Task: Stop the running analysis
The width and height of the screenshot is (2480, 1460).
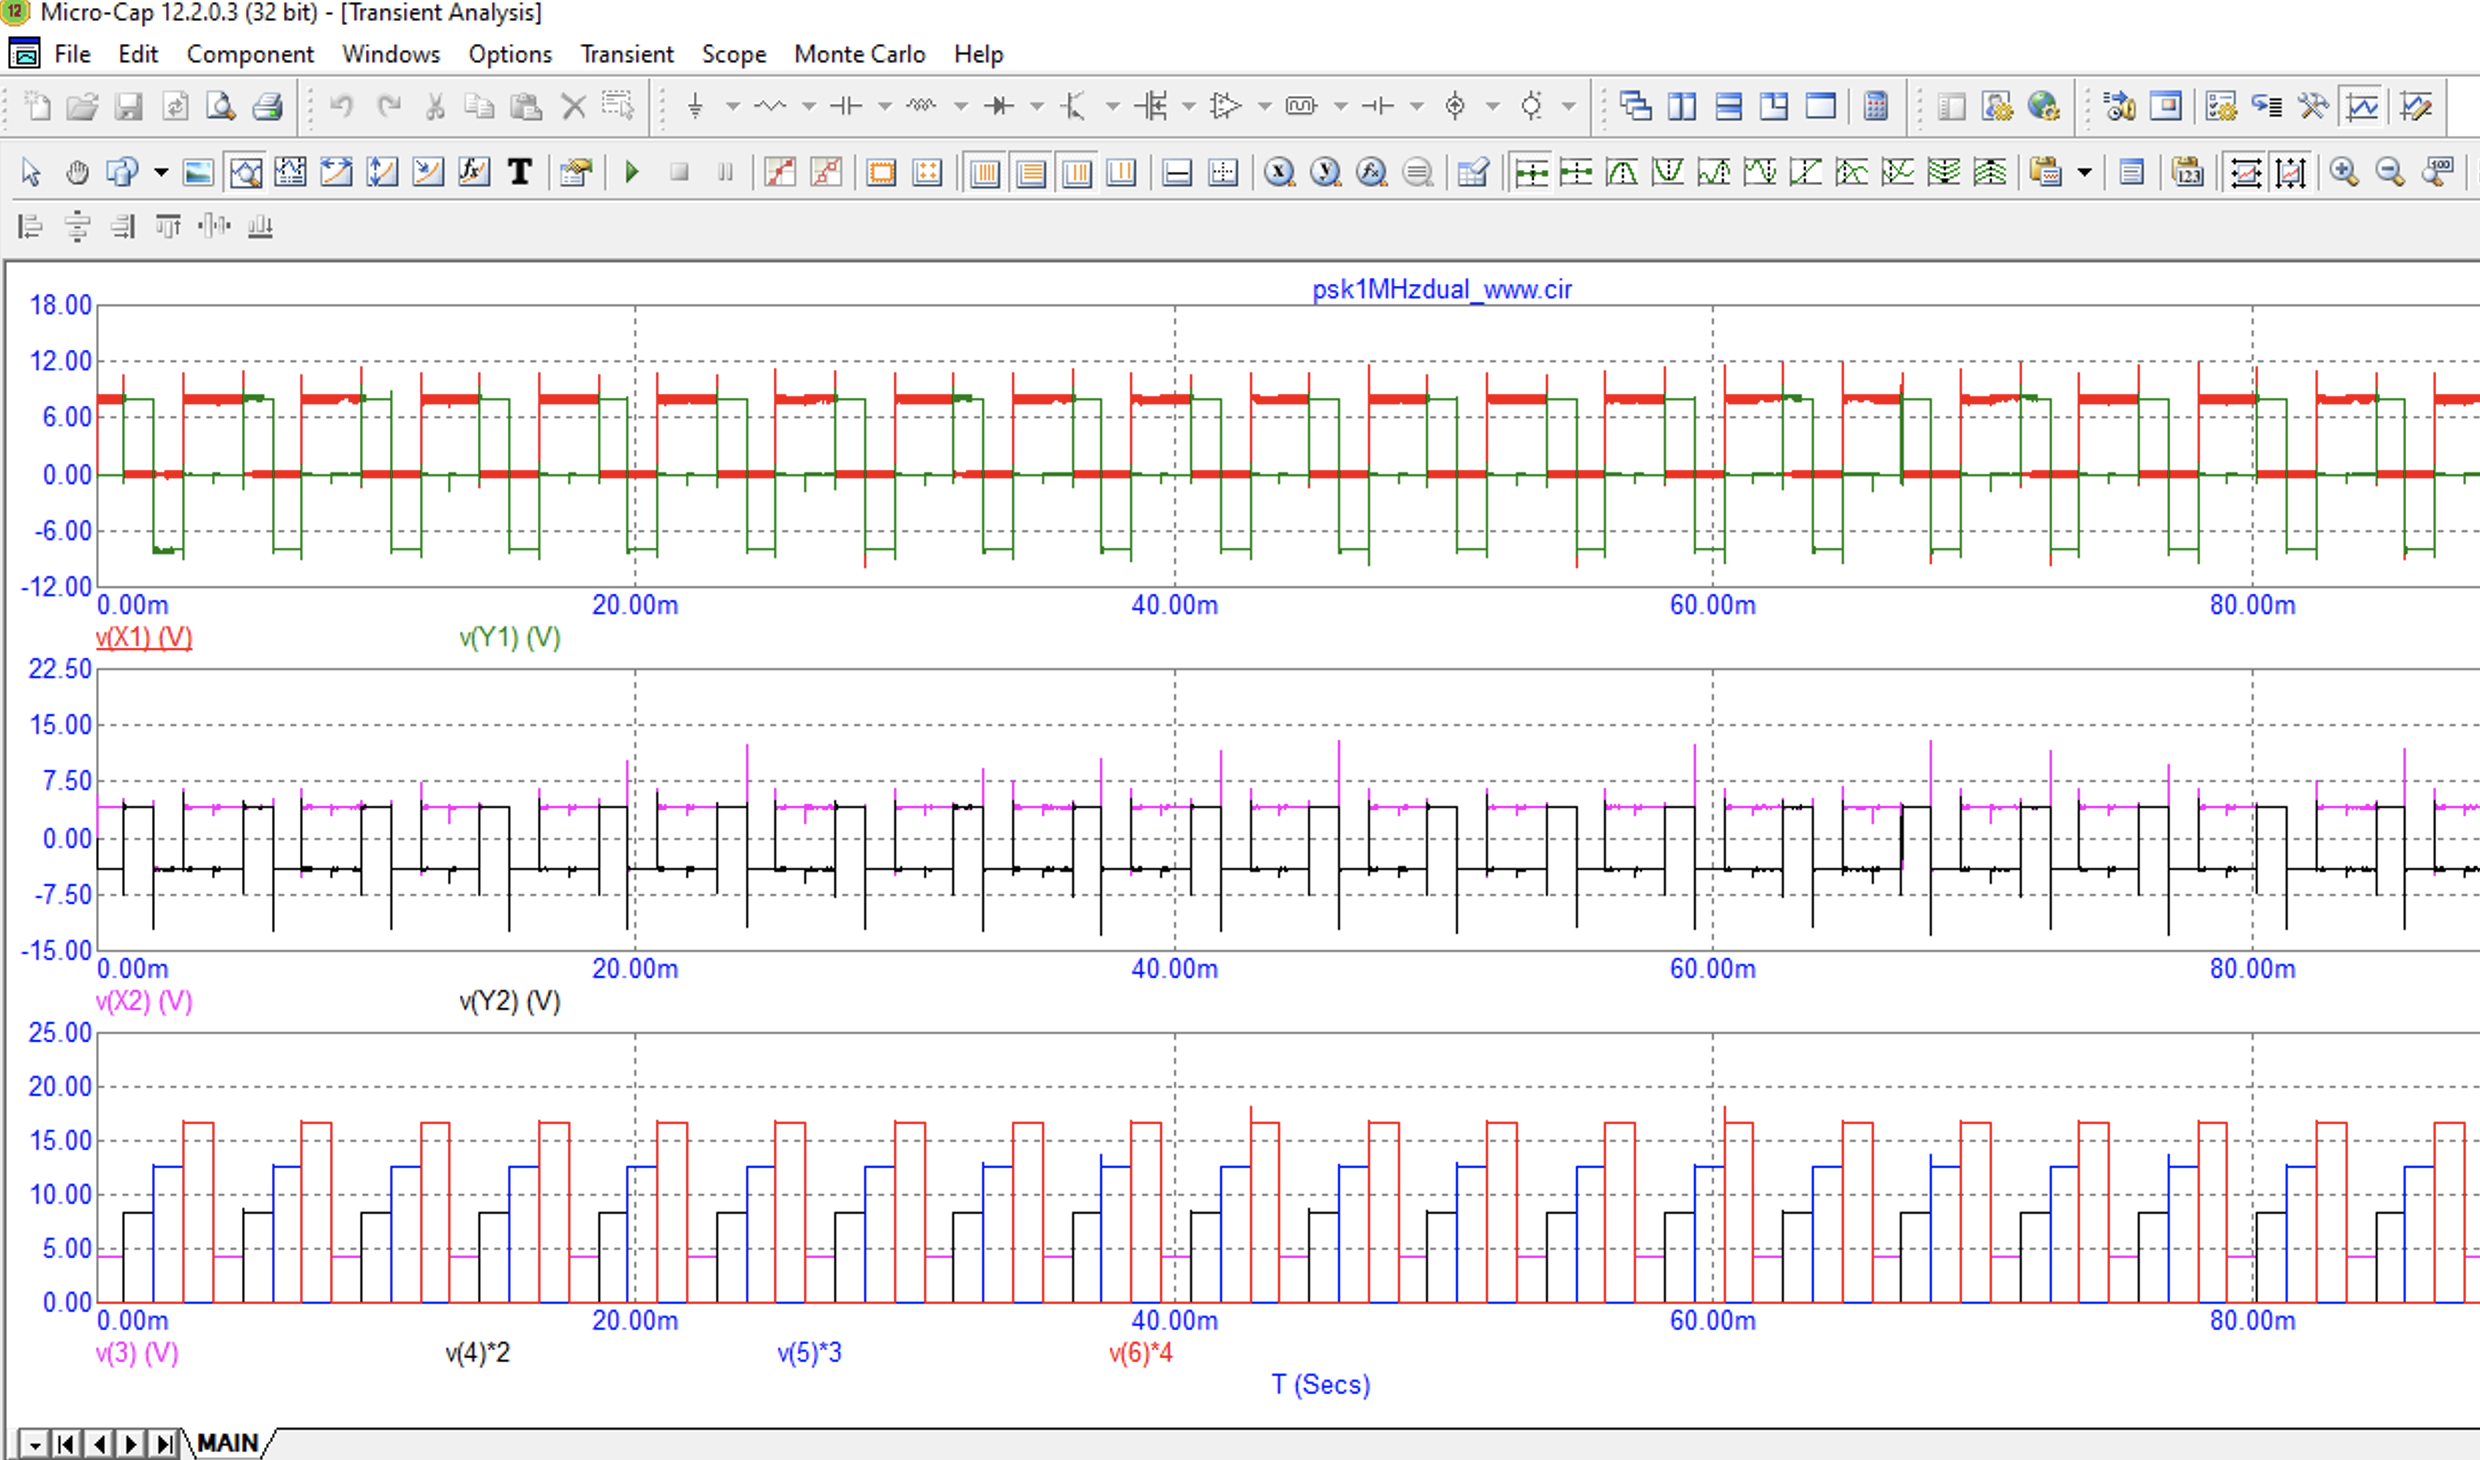Action: (x=679, y=173)
